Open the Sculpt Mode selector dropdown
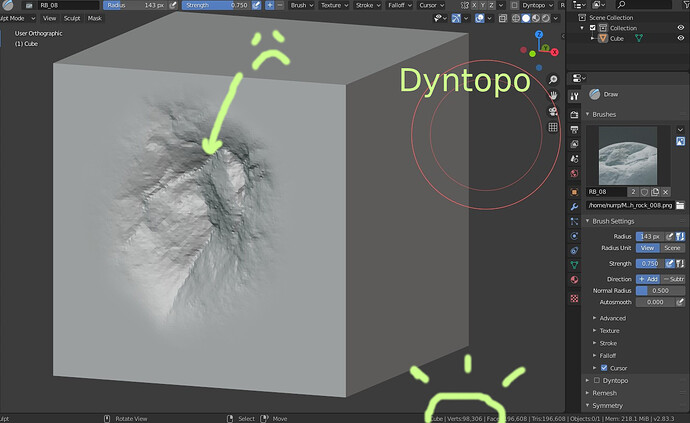Viewport: 690px width, 423px height. click(x=18, y=18)
